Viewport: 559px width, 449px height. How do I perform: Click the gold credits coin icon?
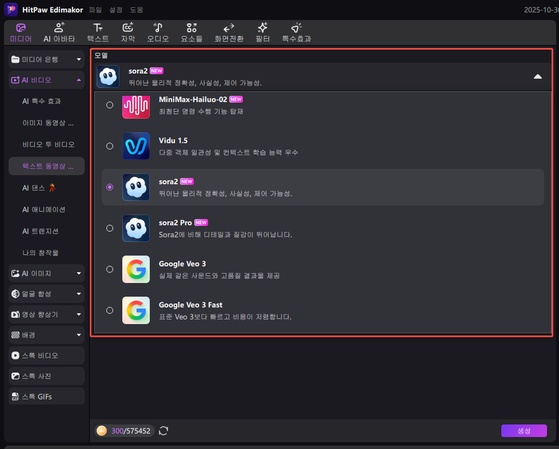[x=102, y=430]
